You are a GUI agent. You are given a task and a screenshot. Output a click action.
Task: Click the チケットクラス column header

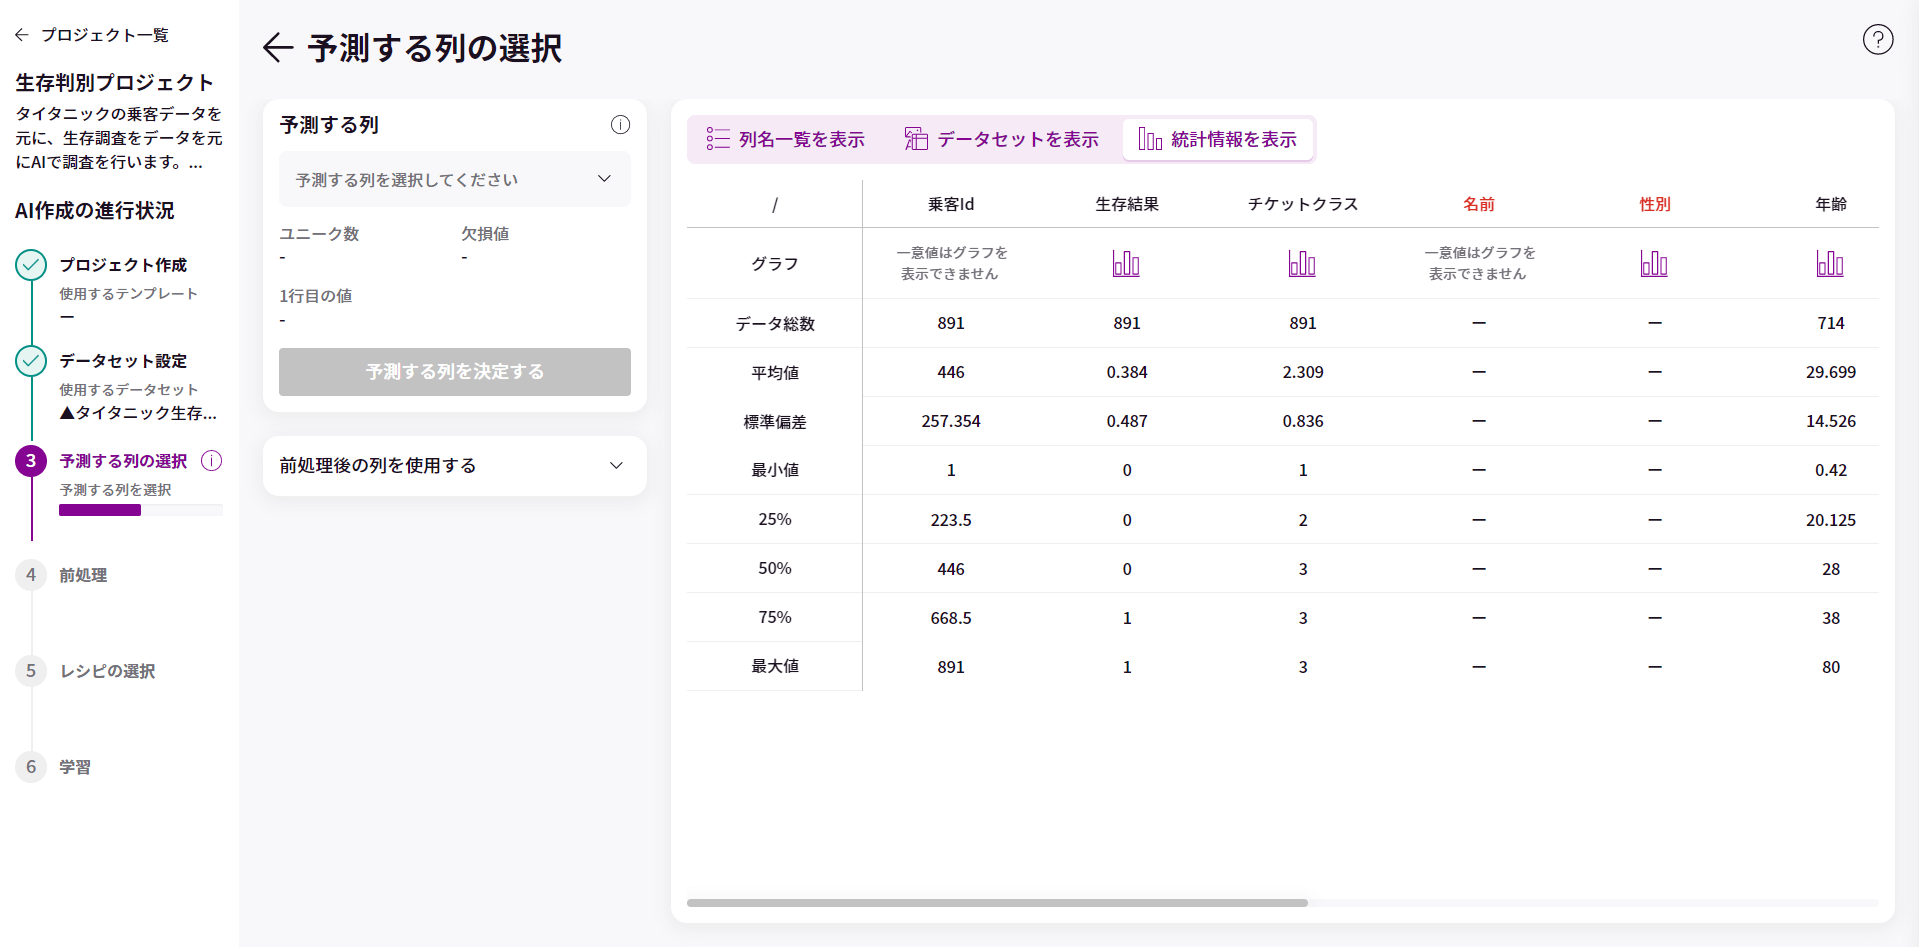coord(1303,205)
